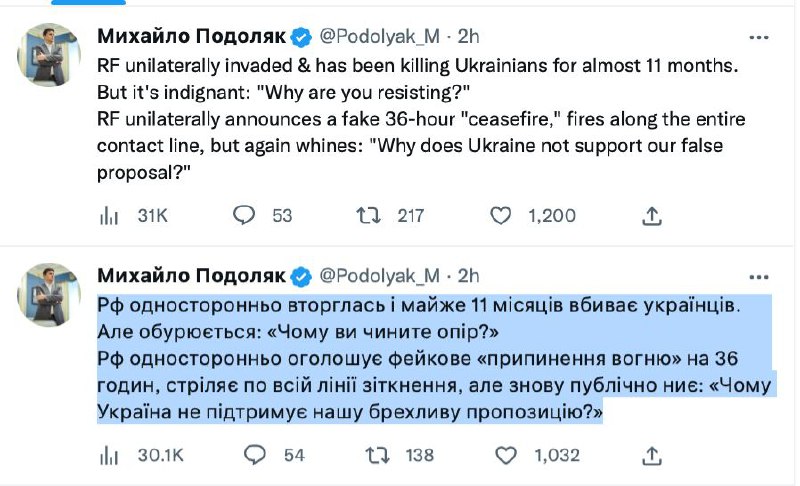The image size is (800, 486).
Task: Share the English tweet
Action: pos(651,215)
